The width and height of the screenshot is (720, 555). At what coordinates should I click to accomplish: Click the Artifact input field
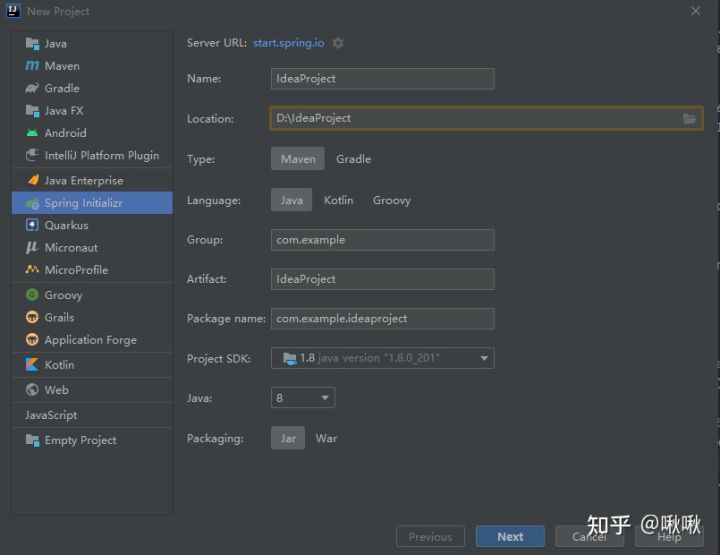pyautogui.click(x=382, y=279)
